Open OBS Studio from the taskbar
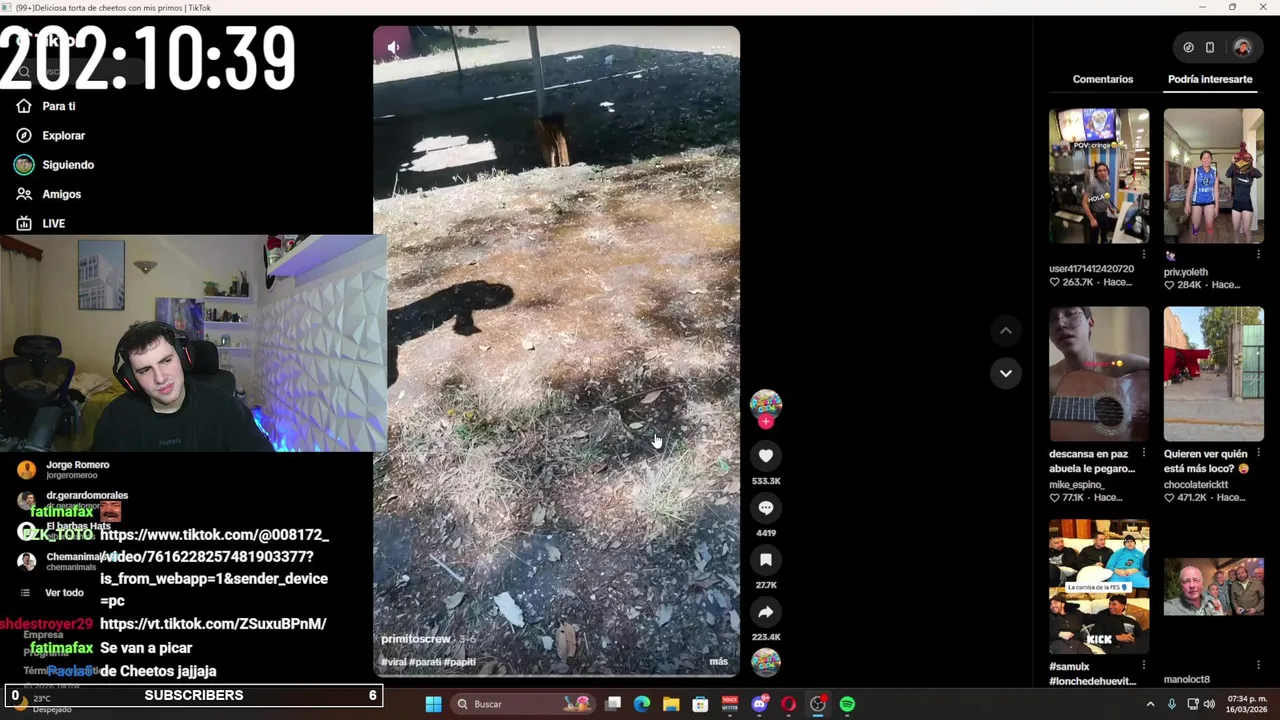 click(818, 704)
